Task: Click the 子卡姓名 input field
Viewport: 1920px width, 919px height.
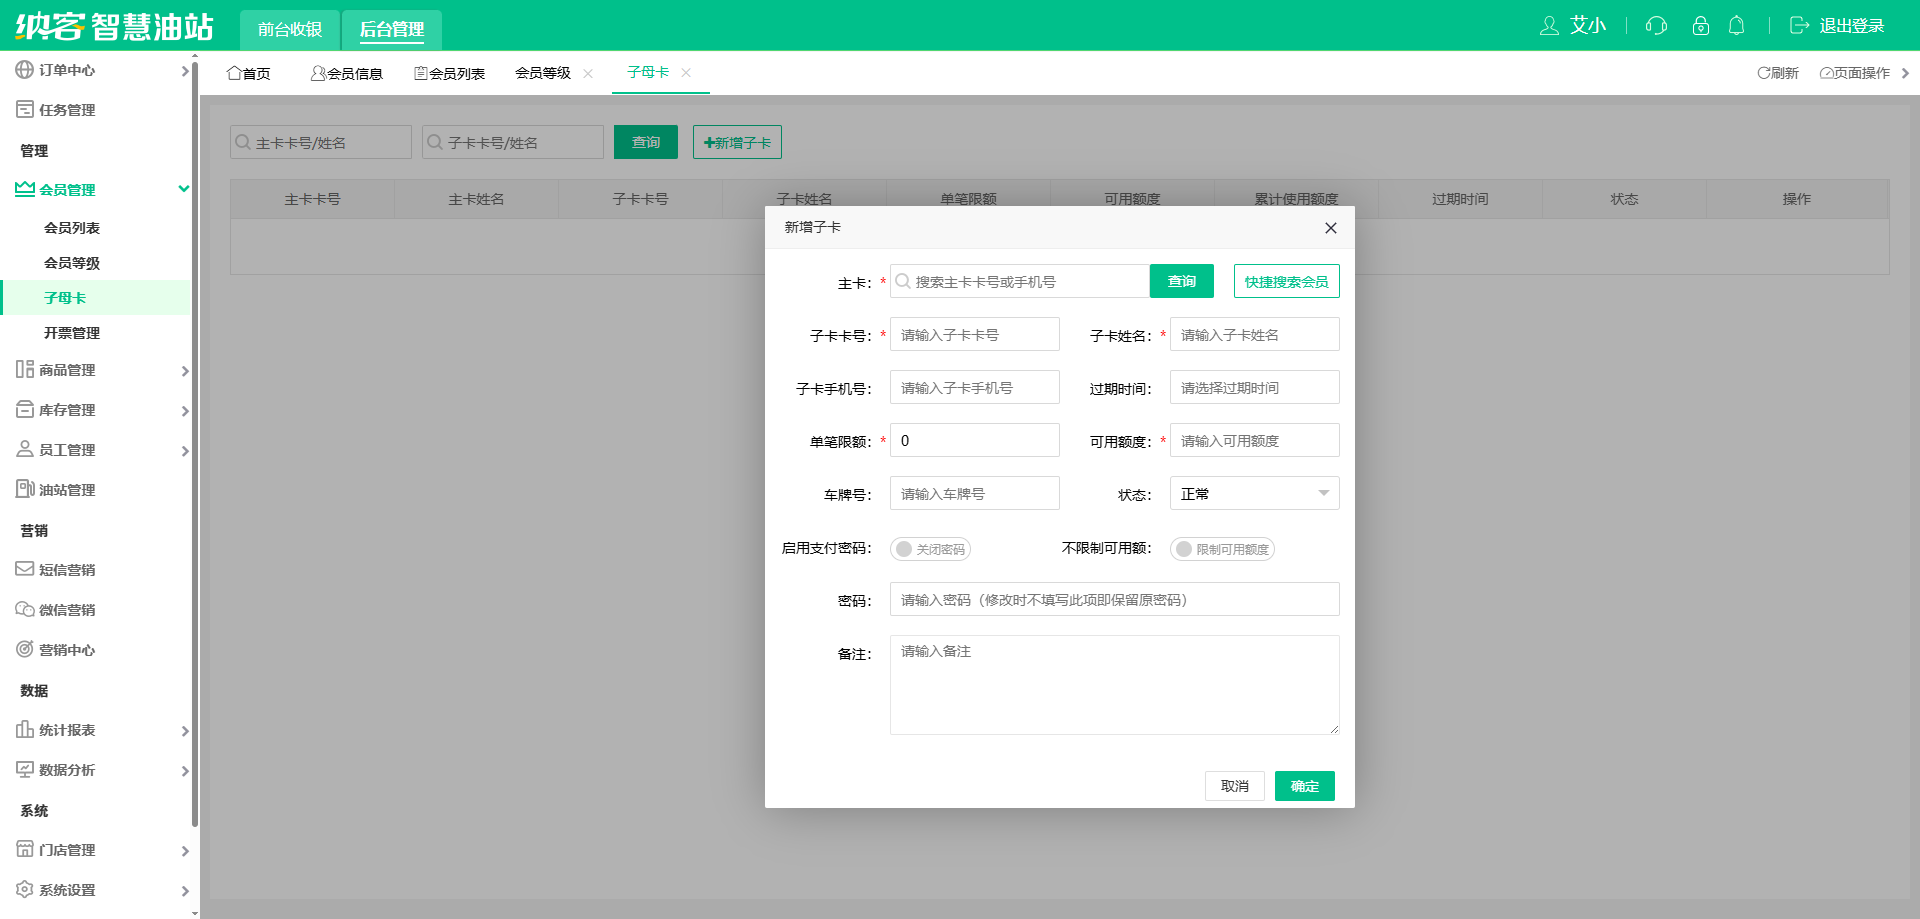Action: [1255, 334]
